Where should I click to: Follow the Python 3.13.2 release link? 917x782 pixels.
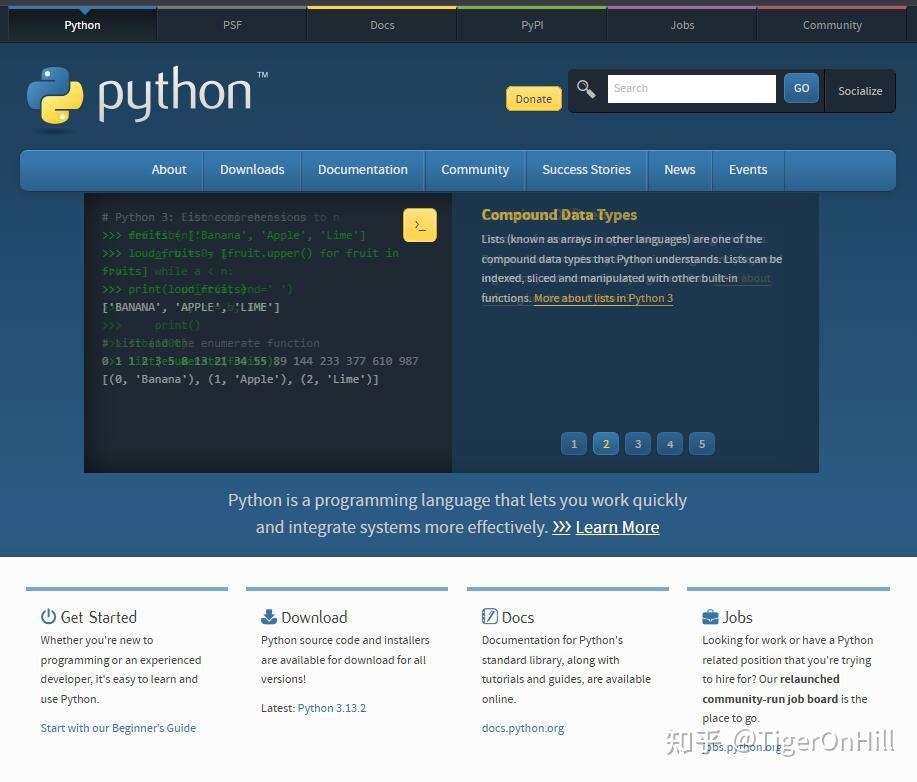(x=332, y=707)
